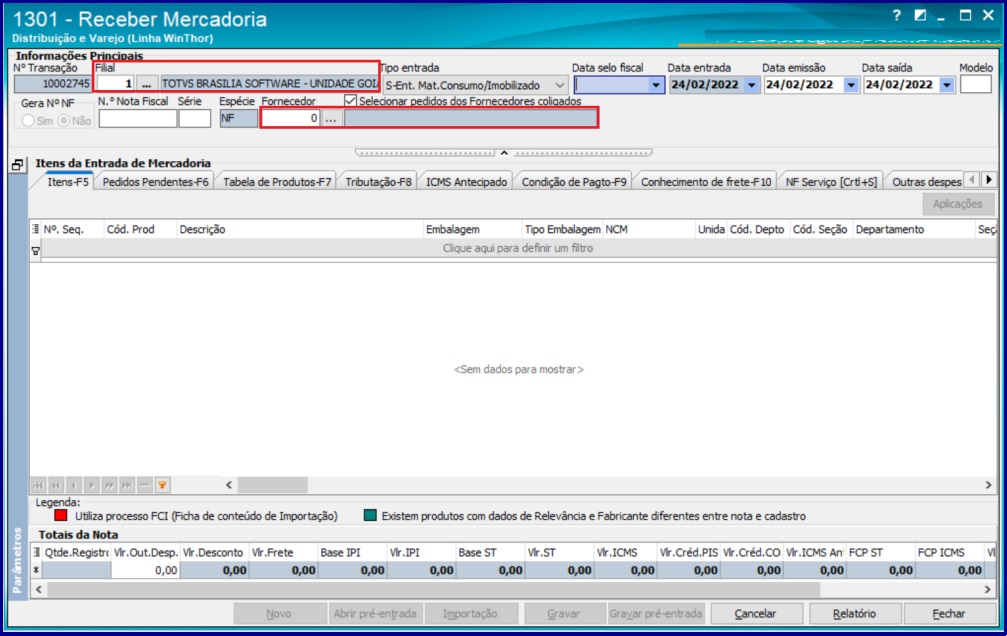Open NF Serviço [Crtl+S] tab
Viewport: 1007px width, 636px height.
(831, 182)
